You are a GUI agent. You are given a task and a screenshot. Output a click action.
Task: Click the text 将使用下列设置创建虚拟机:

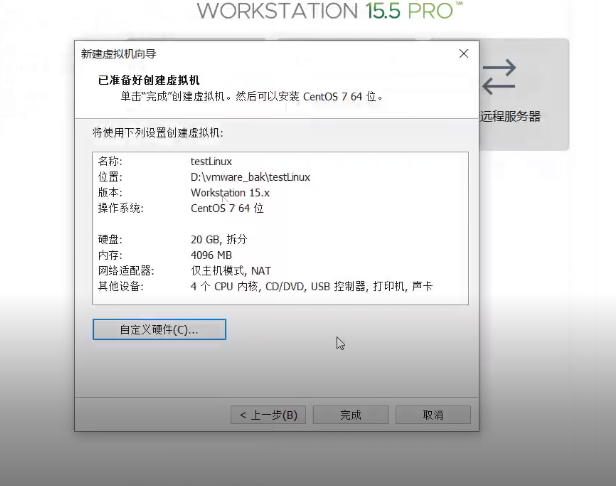(x=158, y=133)
